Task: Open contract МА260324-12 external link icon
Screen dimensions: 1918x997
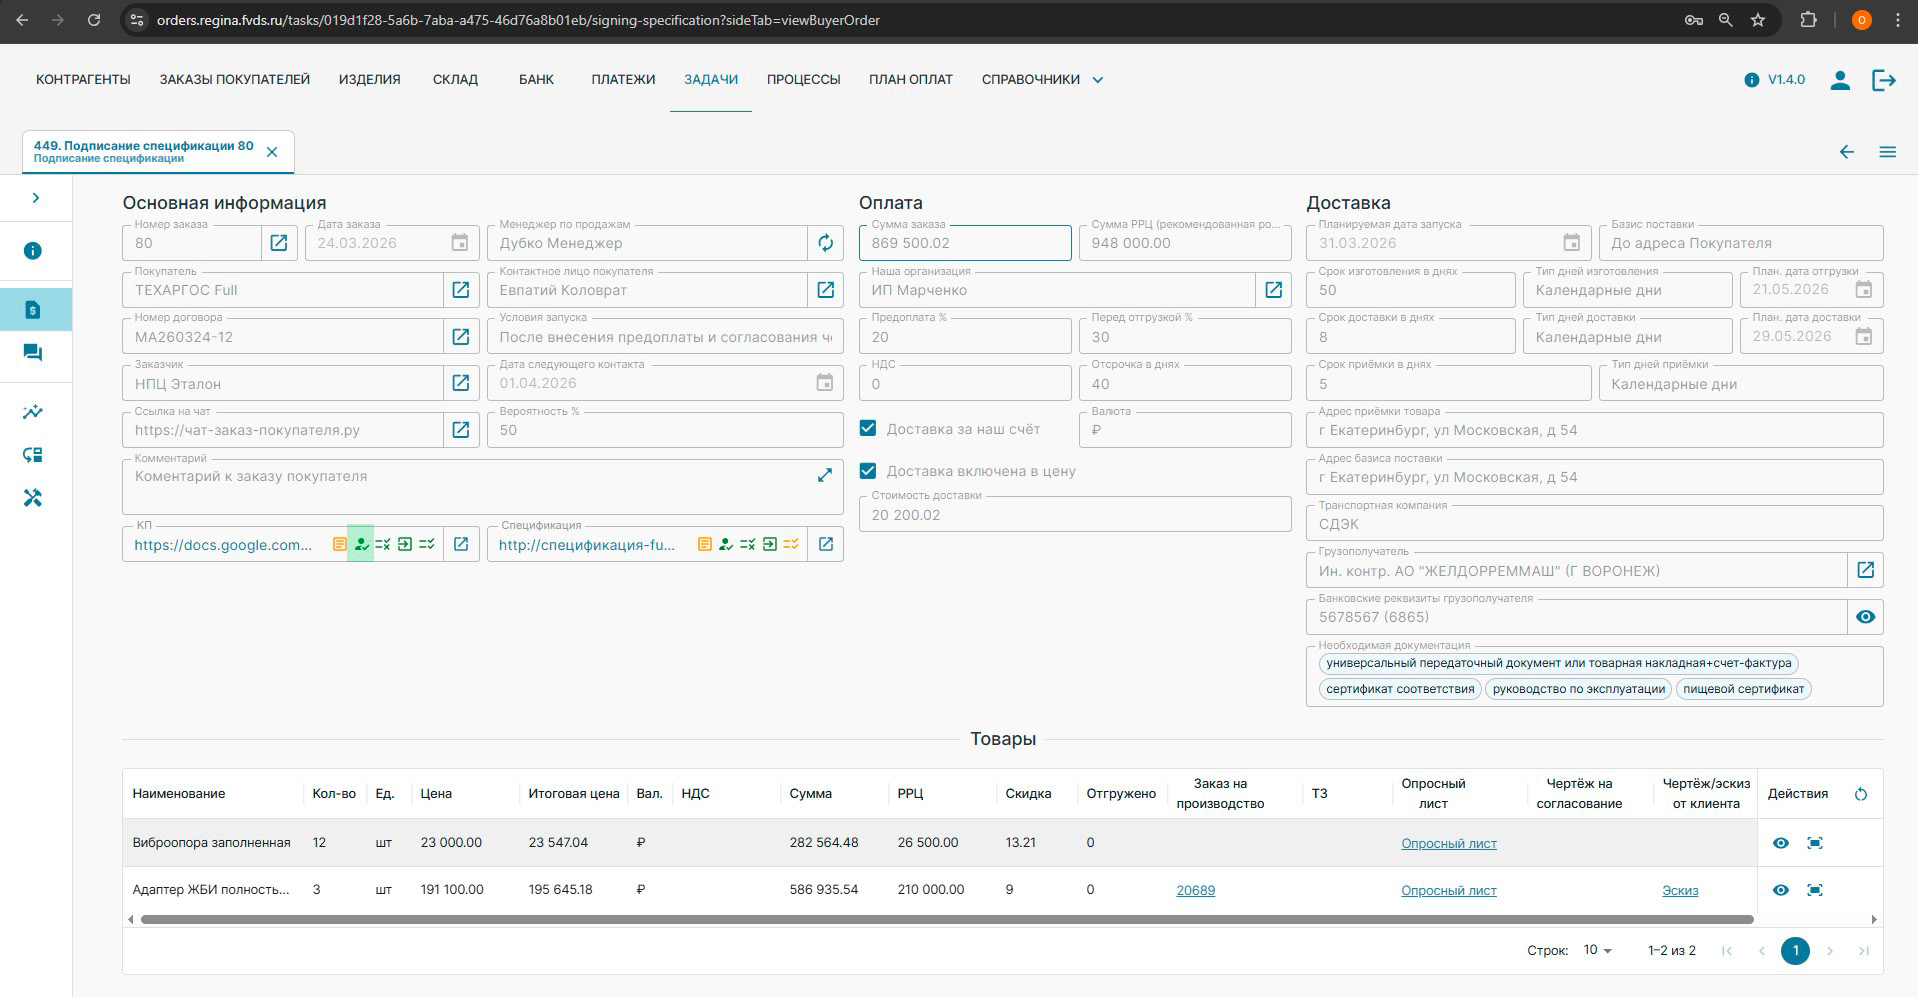Action: (x=461, y=337)
